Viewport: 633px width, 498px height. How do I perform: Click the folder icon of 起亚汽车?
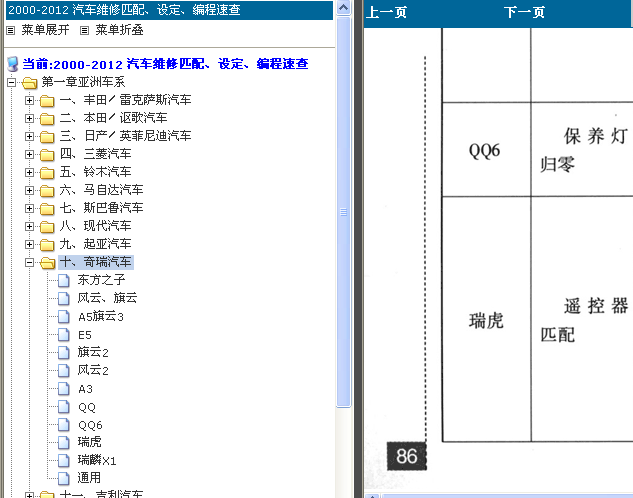tap(47, 245)
